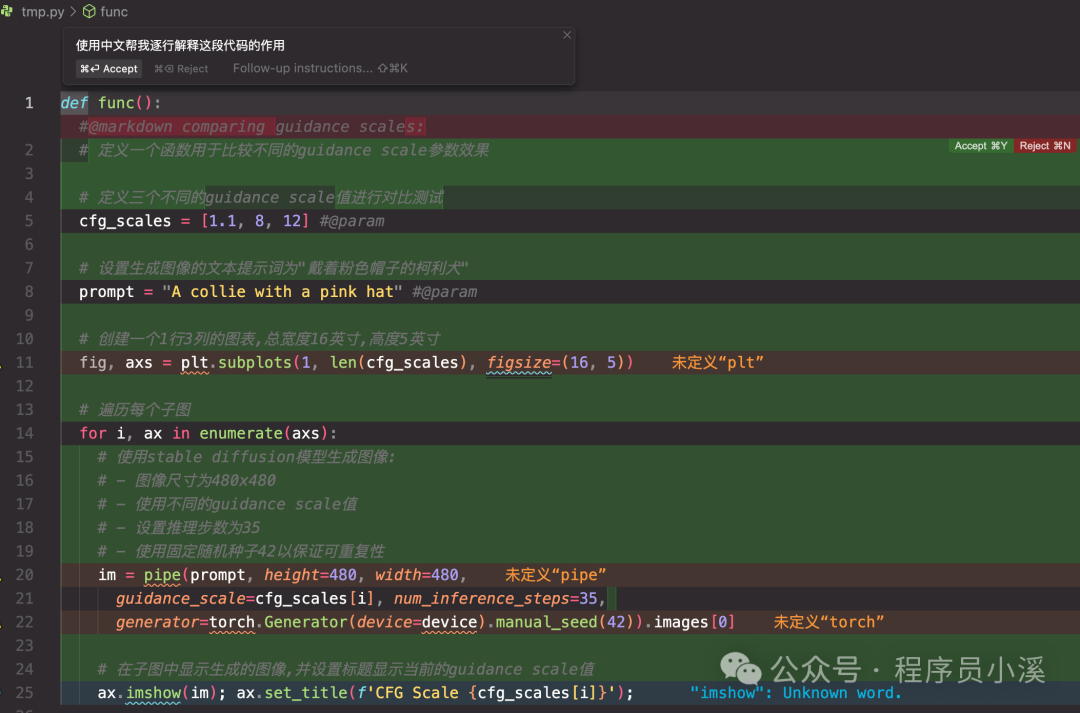Screen dimensions: 1080x713
Task: Click the "imshow": Unknown word. message
Action: 796,693
